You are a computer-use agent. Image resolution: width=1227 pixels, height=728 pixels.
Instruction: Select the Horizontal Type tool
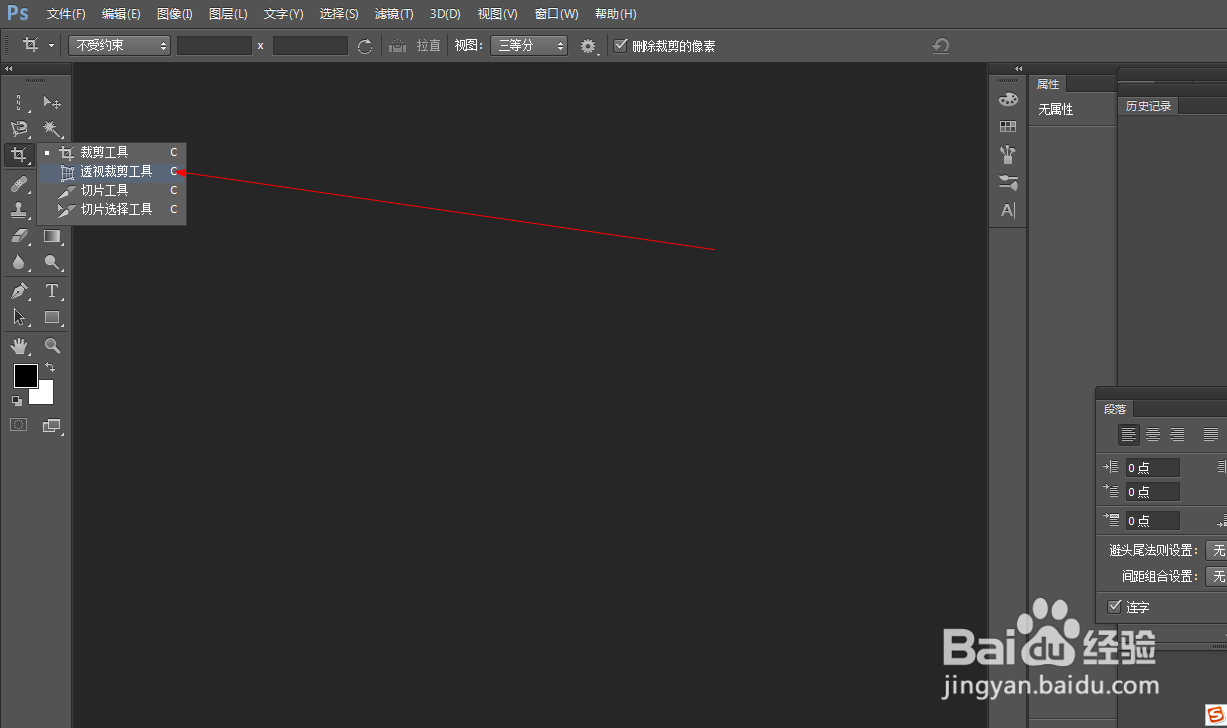pyautogui.click(x=52, y=291)
